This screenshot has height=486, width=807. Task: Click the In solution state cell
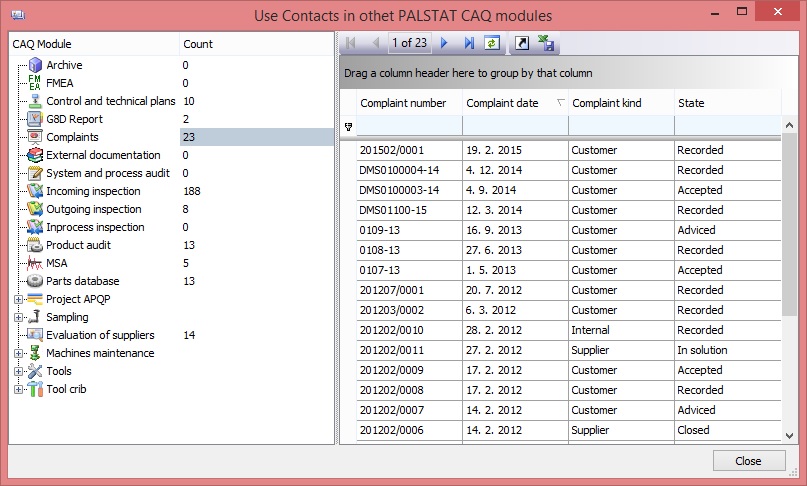click(727, 350)
